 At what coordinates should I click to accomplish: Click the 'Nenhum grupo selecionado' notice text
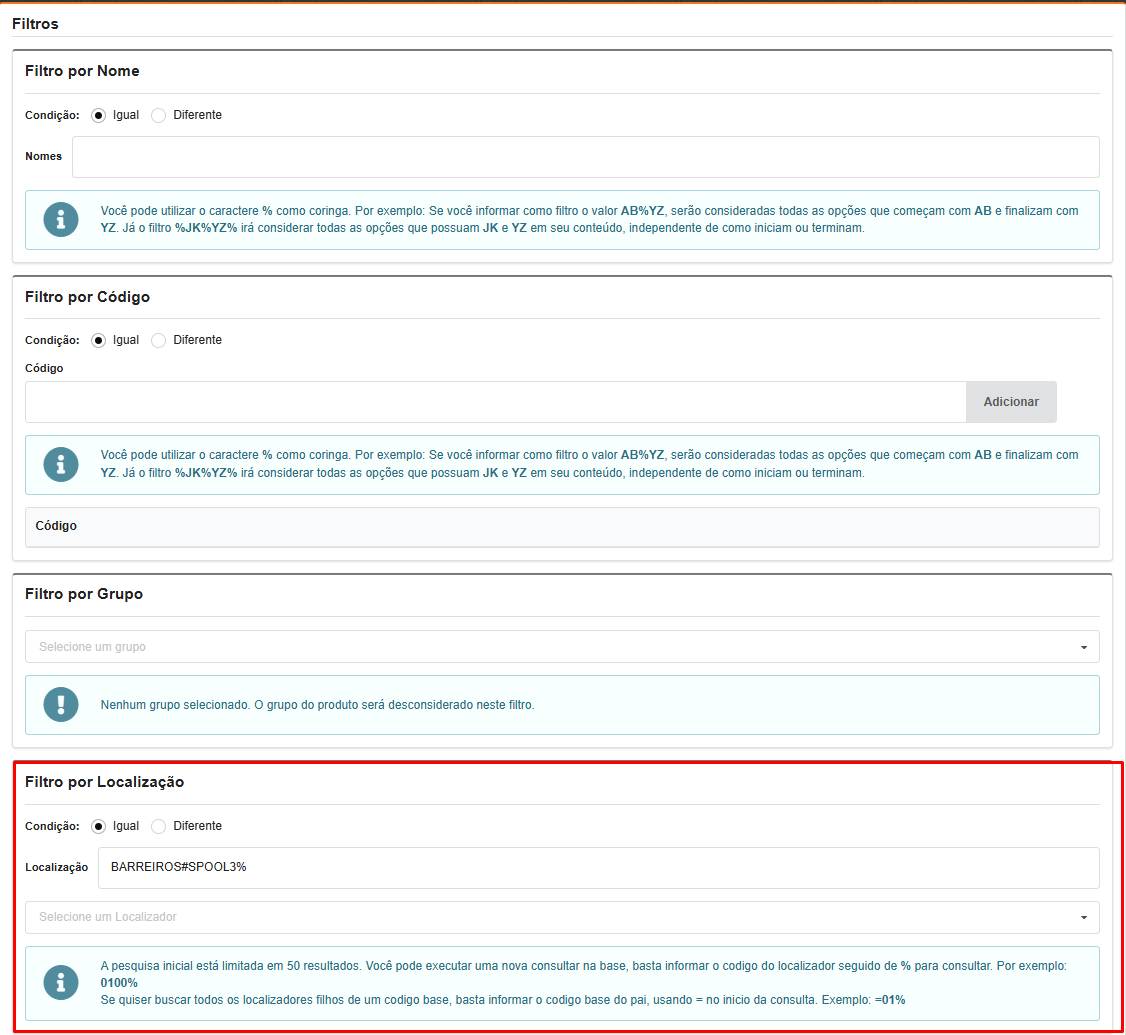pyautogui.click(x=317, y=705)
